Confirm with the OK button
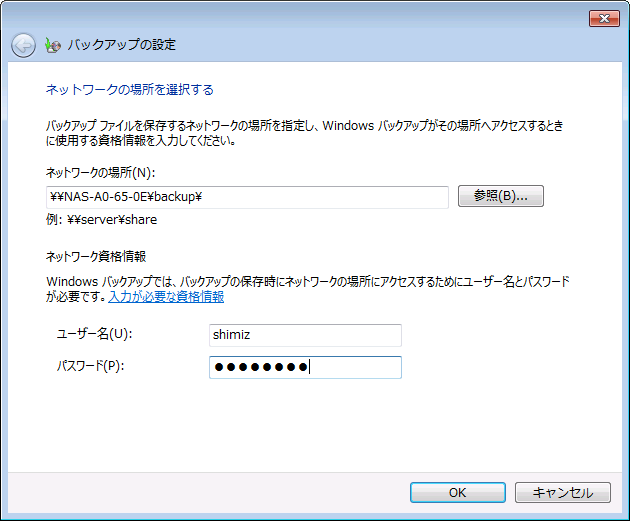The width and height of the screenshot is (630, 521). click(x=457, y=492)
